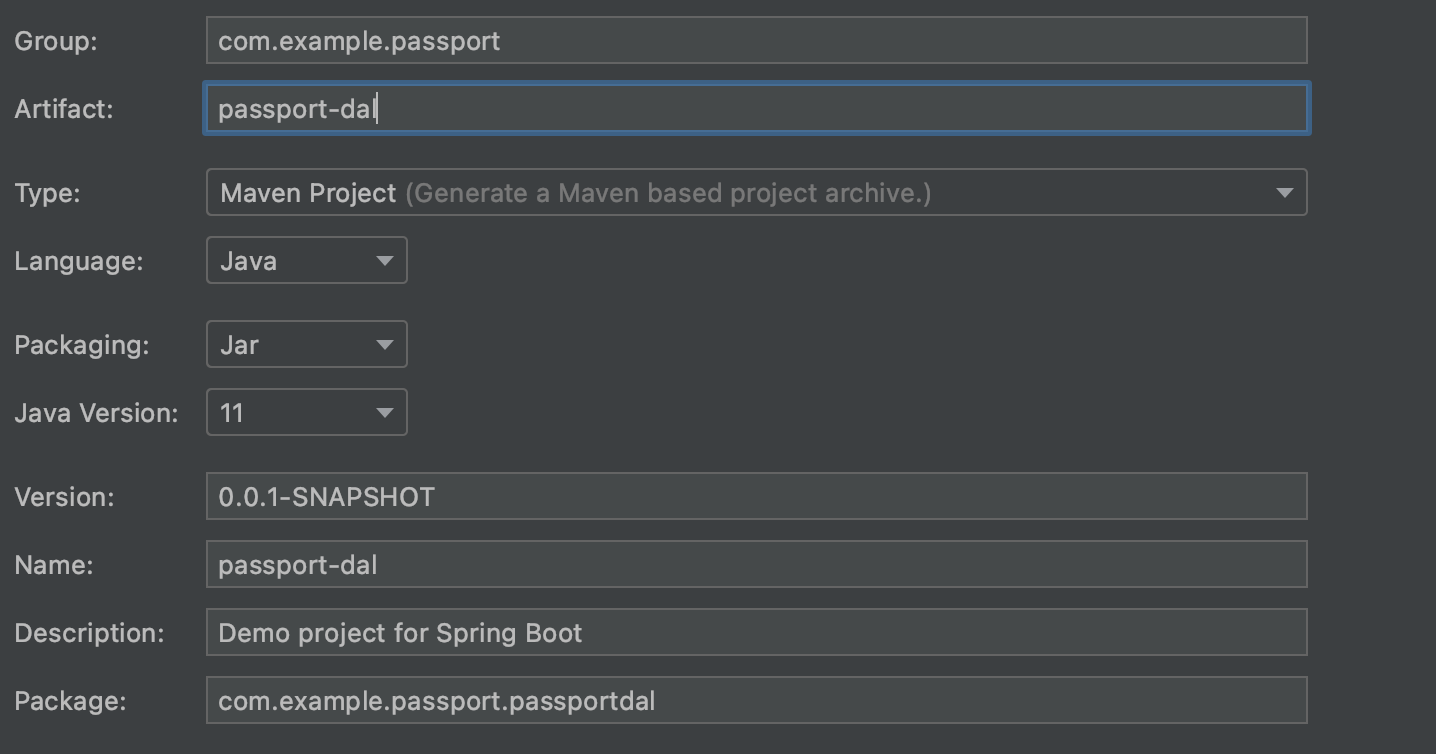Click the "Group:" label
Screen dimensions: 1436x754
[x=56, y=42]
